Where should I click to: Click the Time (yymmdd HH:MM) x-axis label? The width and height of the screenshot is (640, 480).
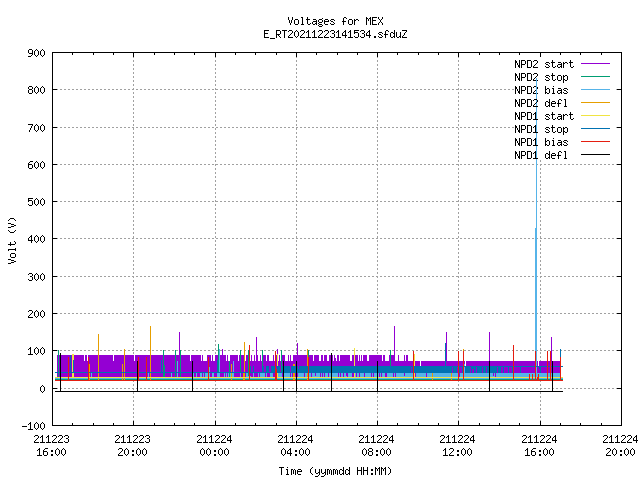335,471
